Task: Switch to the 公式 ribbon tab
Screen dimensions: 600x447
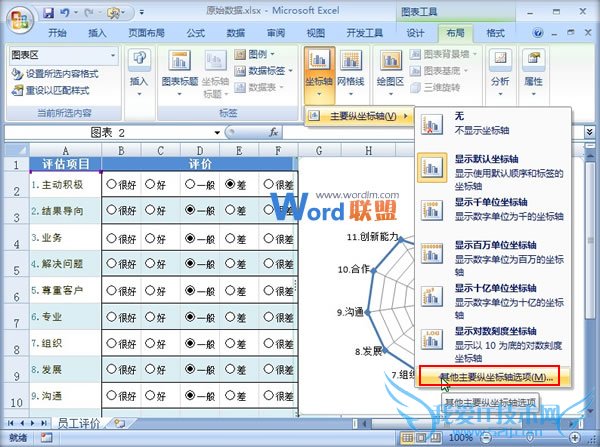Action: (196, 33)
